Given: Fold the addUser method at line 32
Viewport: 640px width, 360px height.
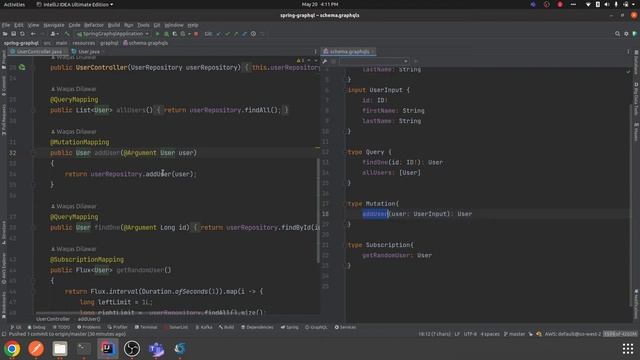Looking at the screenshot, I should pos(34,153).
